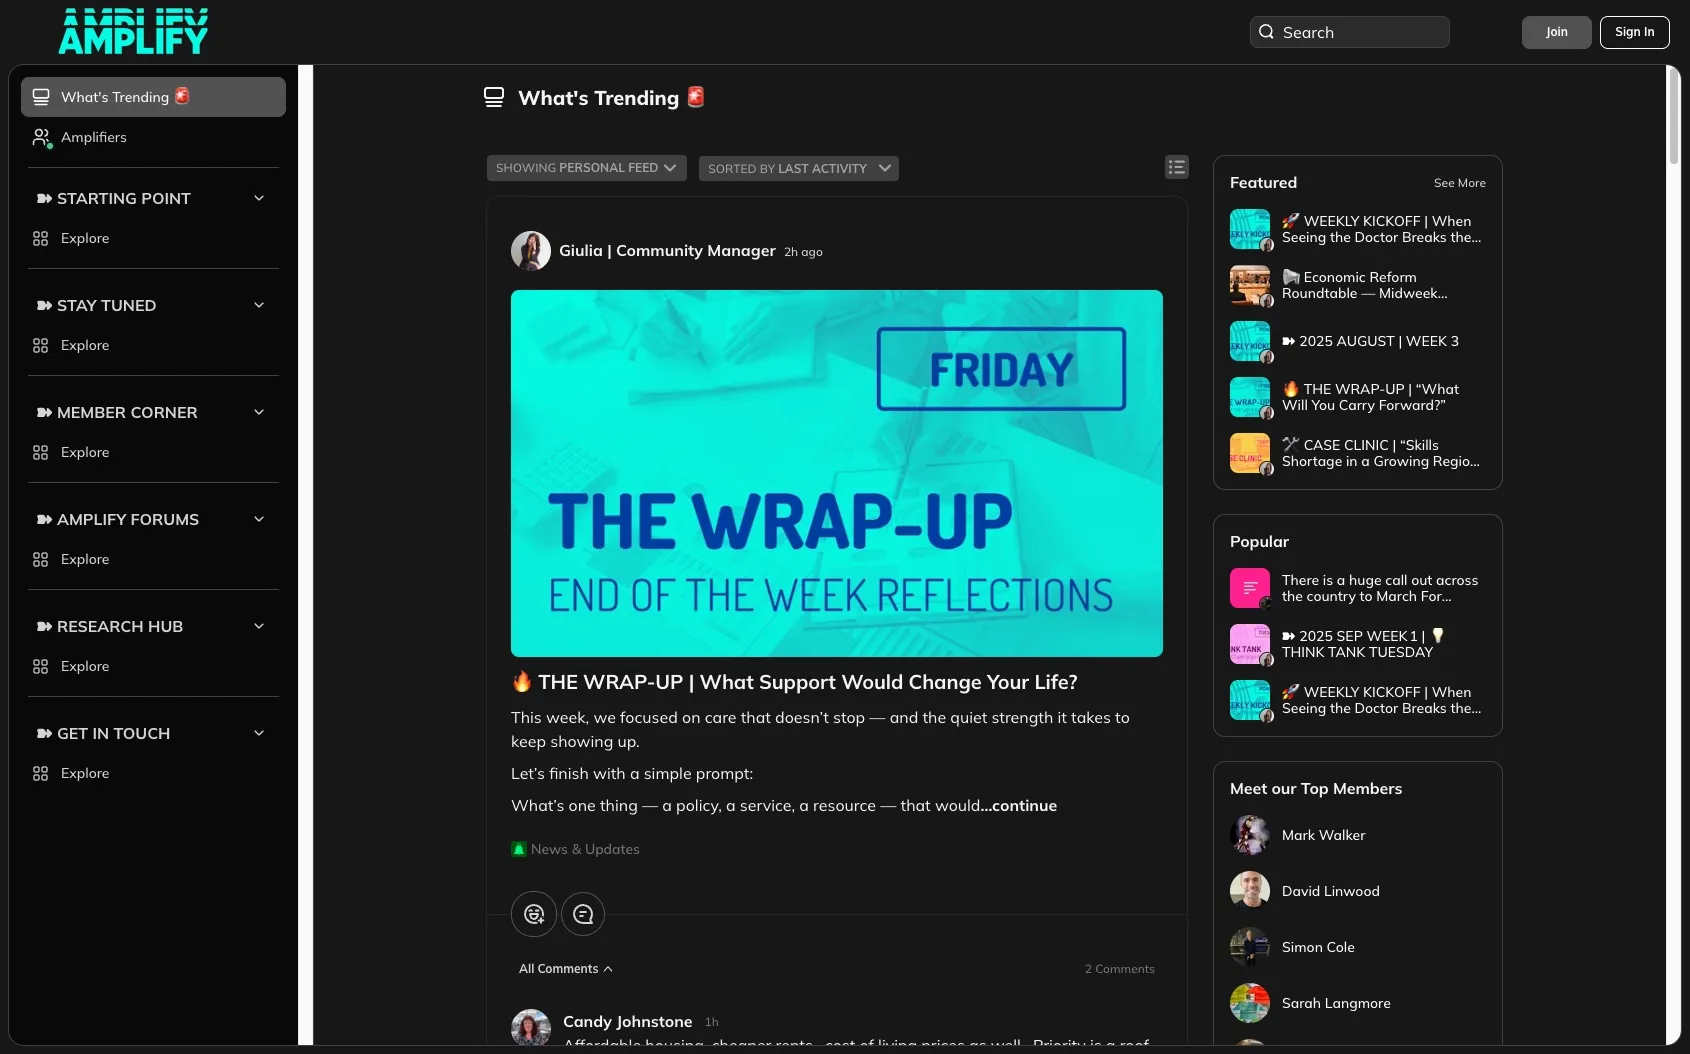1690x1054 pixels.
Task: Click the add reaction emoji icon
Action: click(x=534, y=914)
